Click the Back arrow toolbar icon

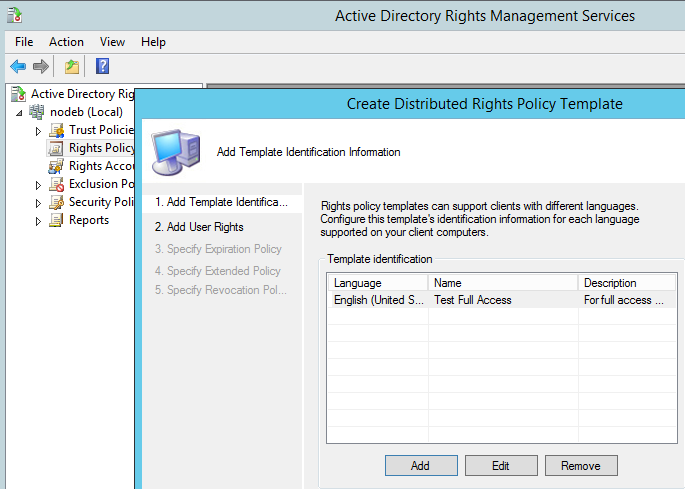pyautogui.click(x=18, y=66)
